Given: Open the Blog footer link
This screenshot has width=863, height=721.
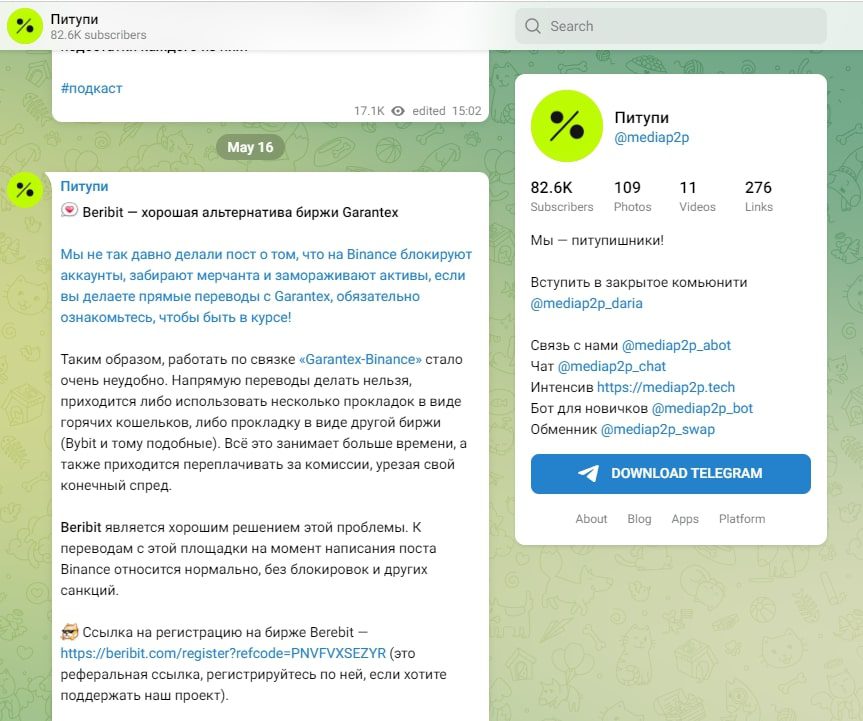Looking at the screenshot, I should tap(639, 519).
